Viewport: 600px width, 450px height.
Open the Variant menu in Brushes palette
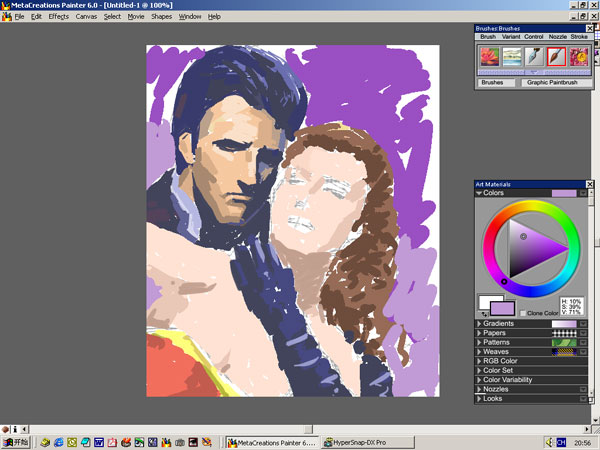click(x=511, y=37)
